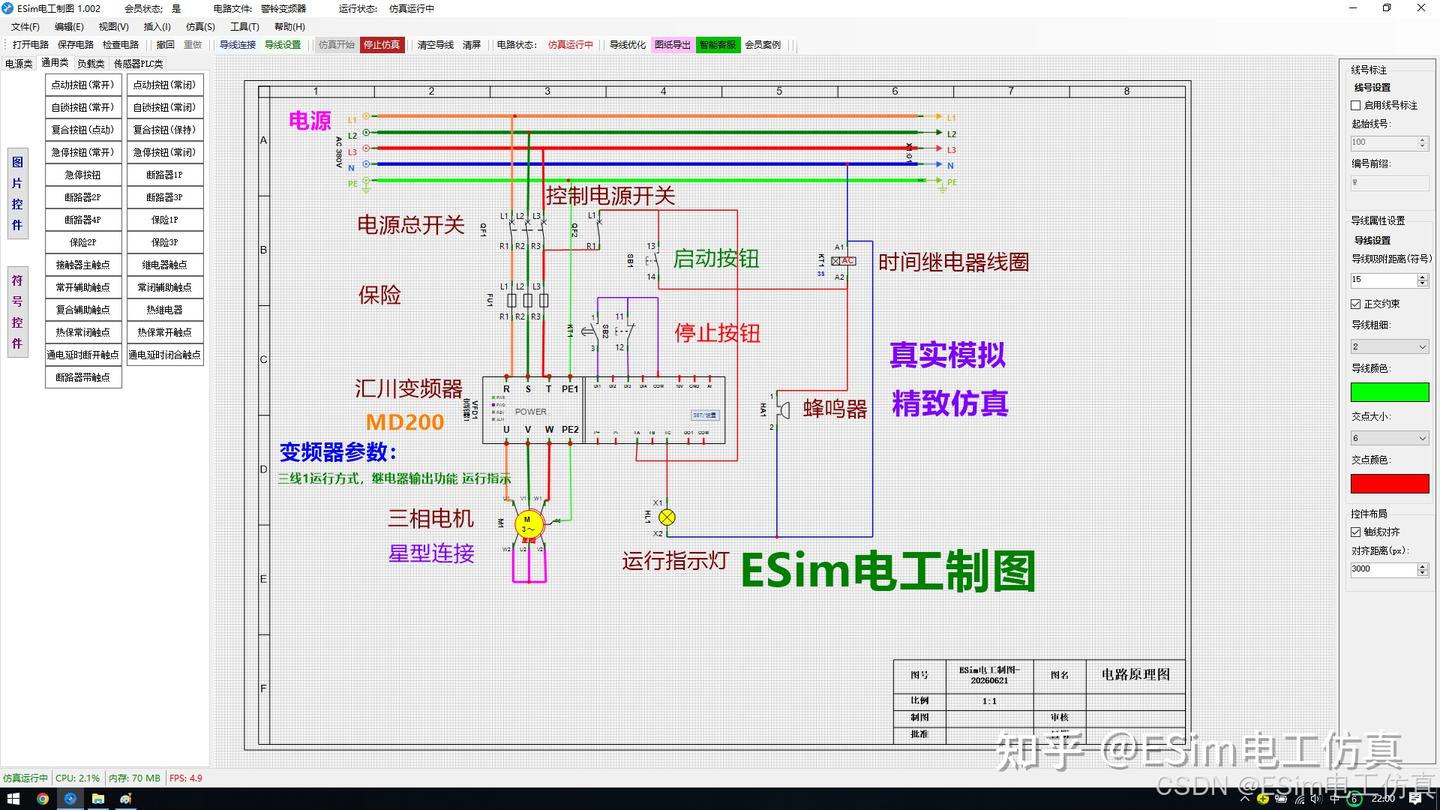Pick 通电延时闭合触点 component
1440x810 pixels.
coord(165,354)
